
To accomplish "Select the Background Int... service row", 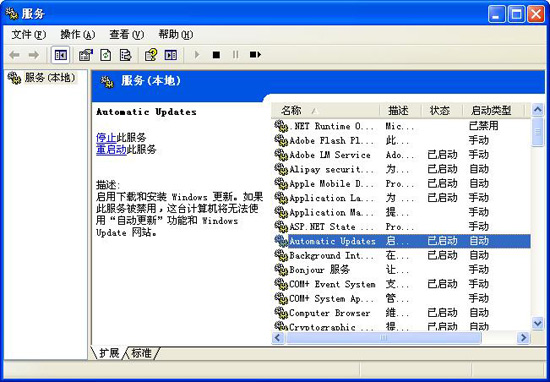I will [402, 255].
